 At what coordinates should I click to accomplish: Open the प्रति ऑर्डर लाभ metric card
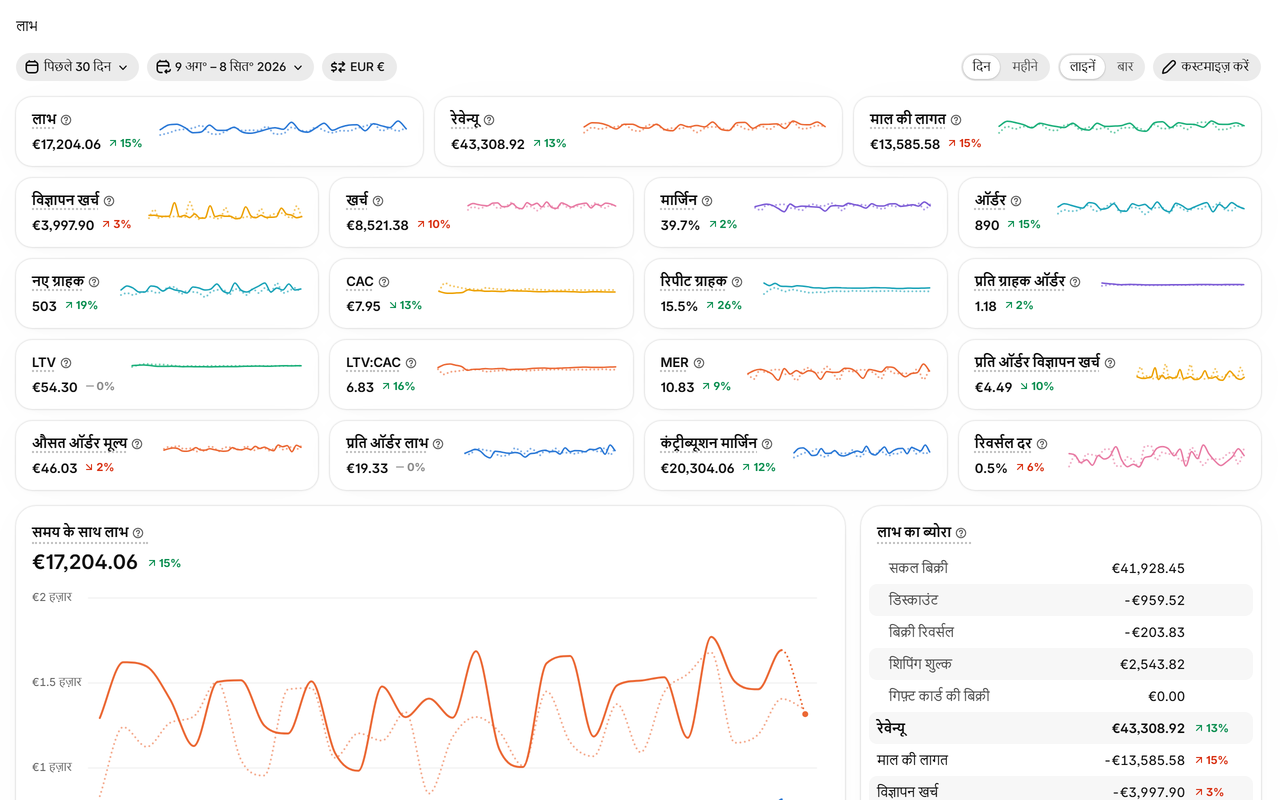point(481,456)
